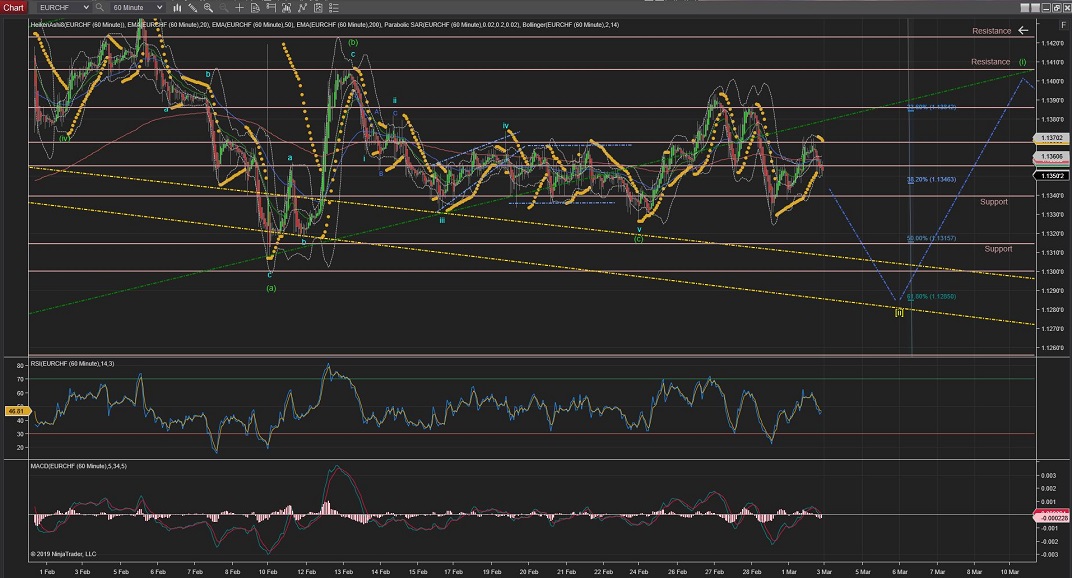This screenshot has height=578, width=1072.
Task: Open the drawing objects clipboard icon
Action: 318,8
